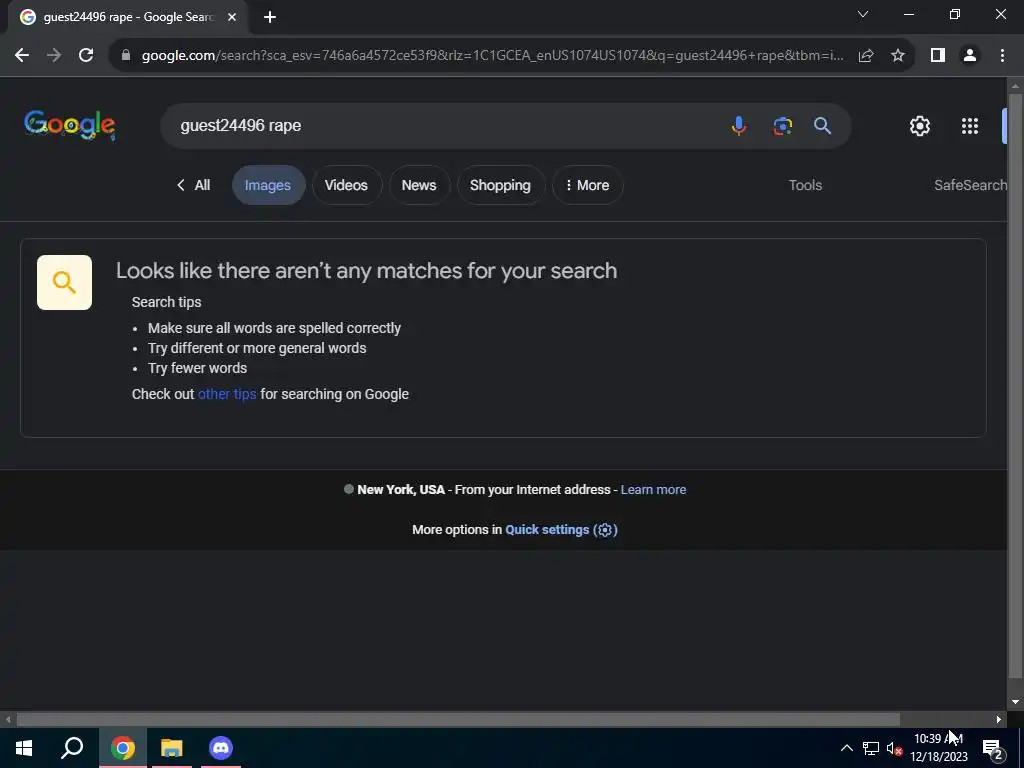Click the horizontal scrollbar thumb
1024x768 pixels.
click(x=458, y=720)
